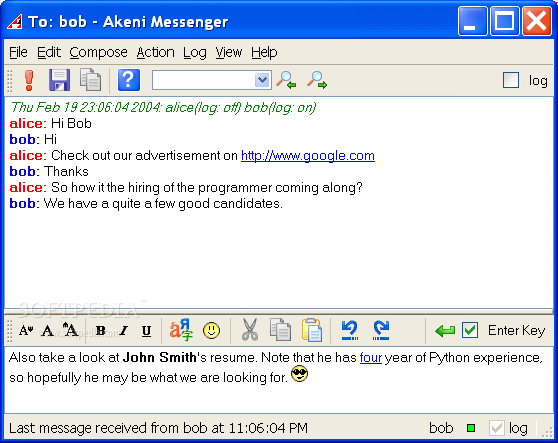The image size is (558, 443).
Task: Click the find next magnifier icon
Action: [x=317, y=80]
